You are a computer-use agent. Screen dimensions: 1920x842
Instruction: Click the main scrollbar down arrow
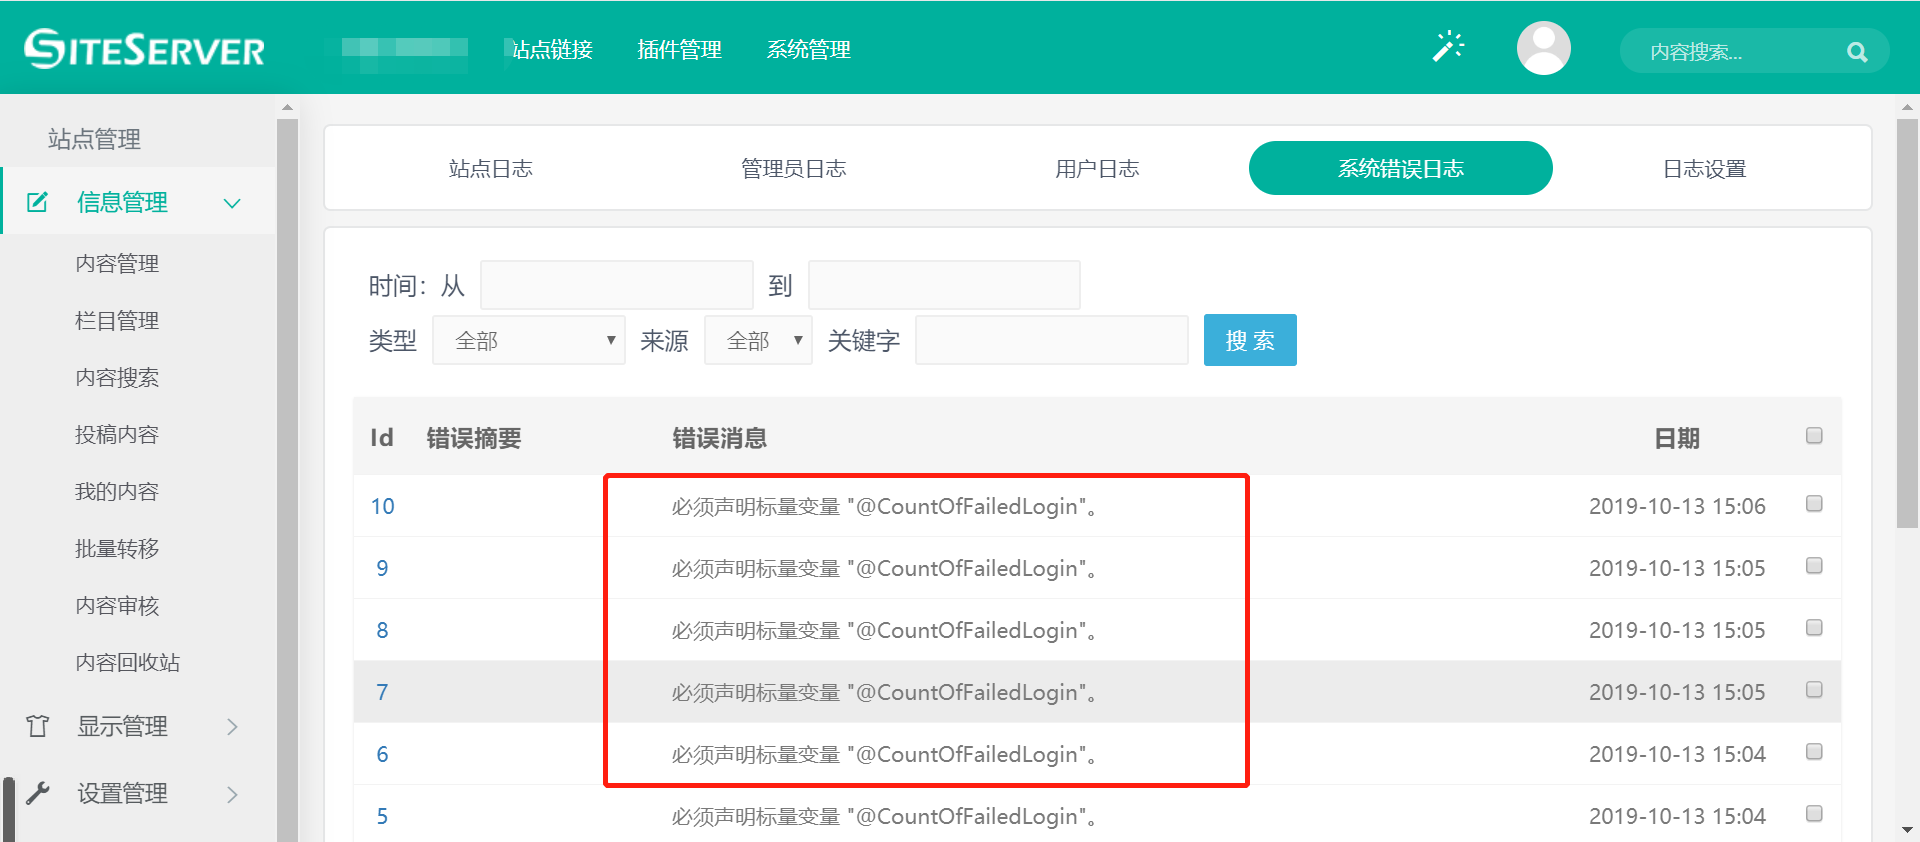(x=1907, y=830)
